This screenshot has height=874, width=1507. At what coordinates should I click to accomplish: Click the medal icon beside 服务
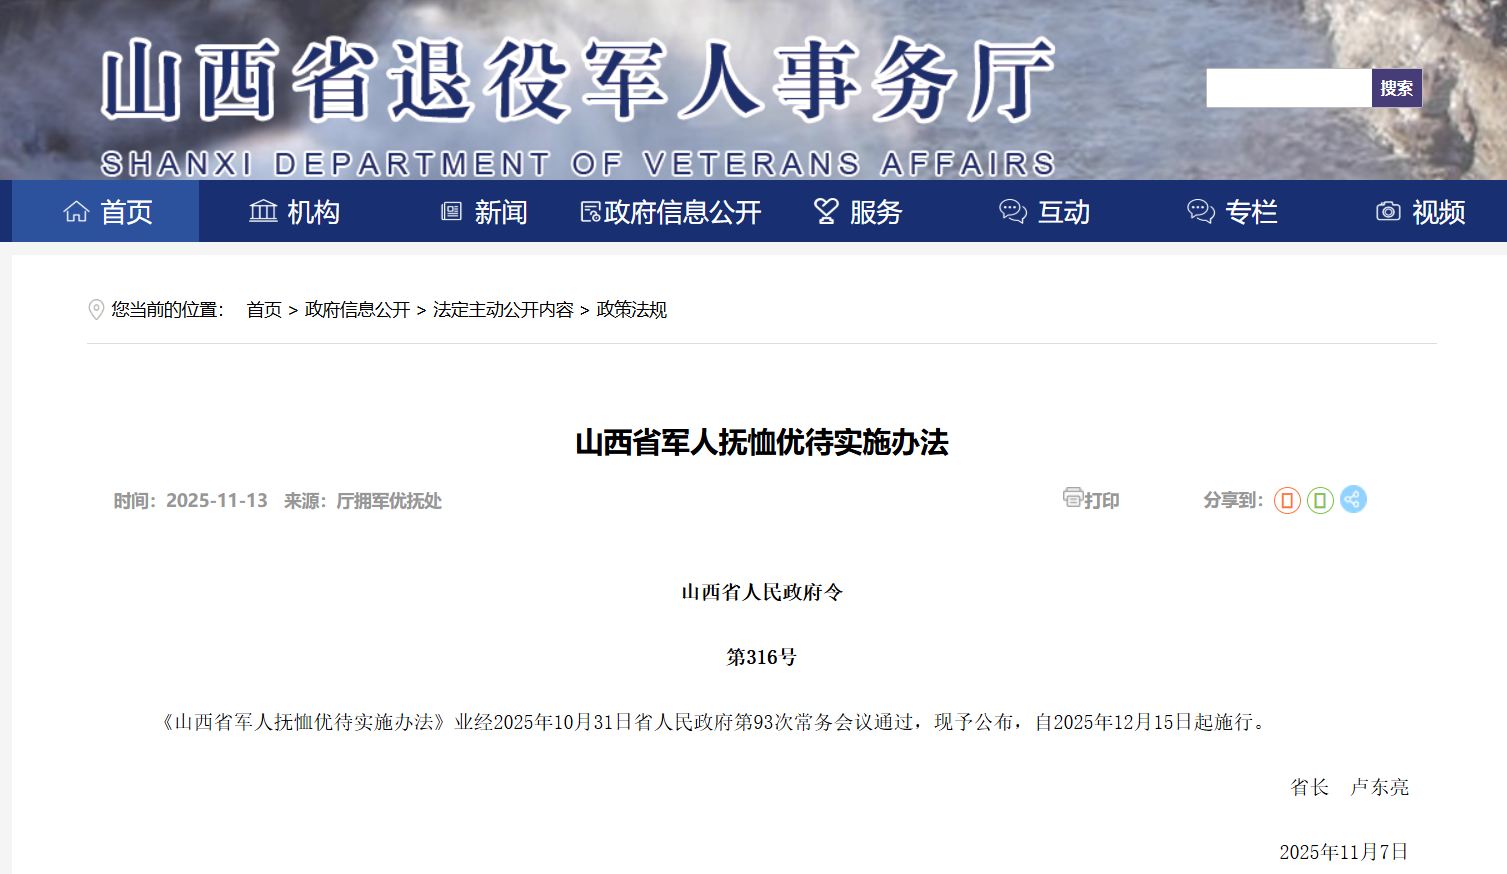point(826,211)
